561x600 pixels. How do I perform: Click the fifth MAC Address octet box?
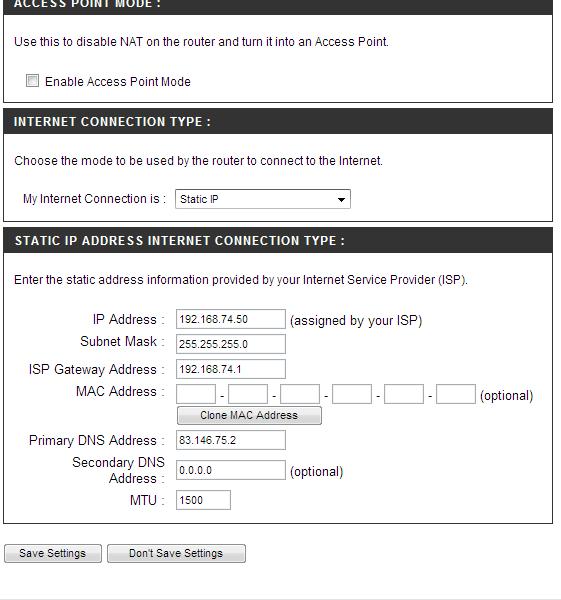tap(404, 394)
